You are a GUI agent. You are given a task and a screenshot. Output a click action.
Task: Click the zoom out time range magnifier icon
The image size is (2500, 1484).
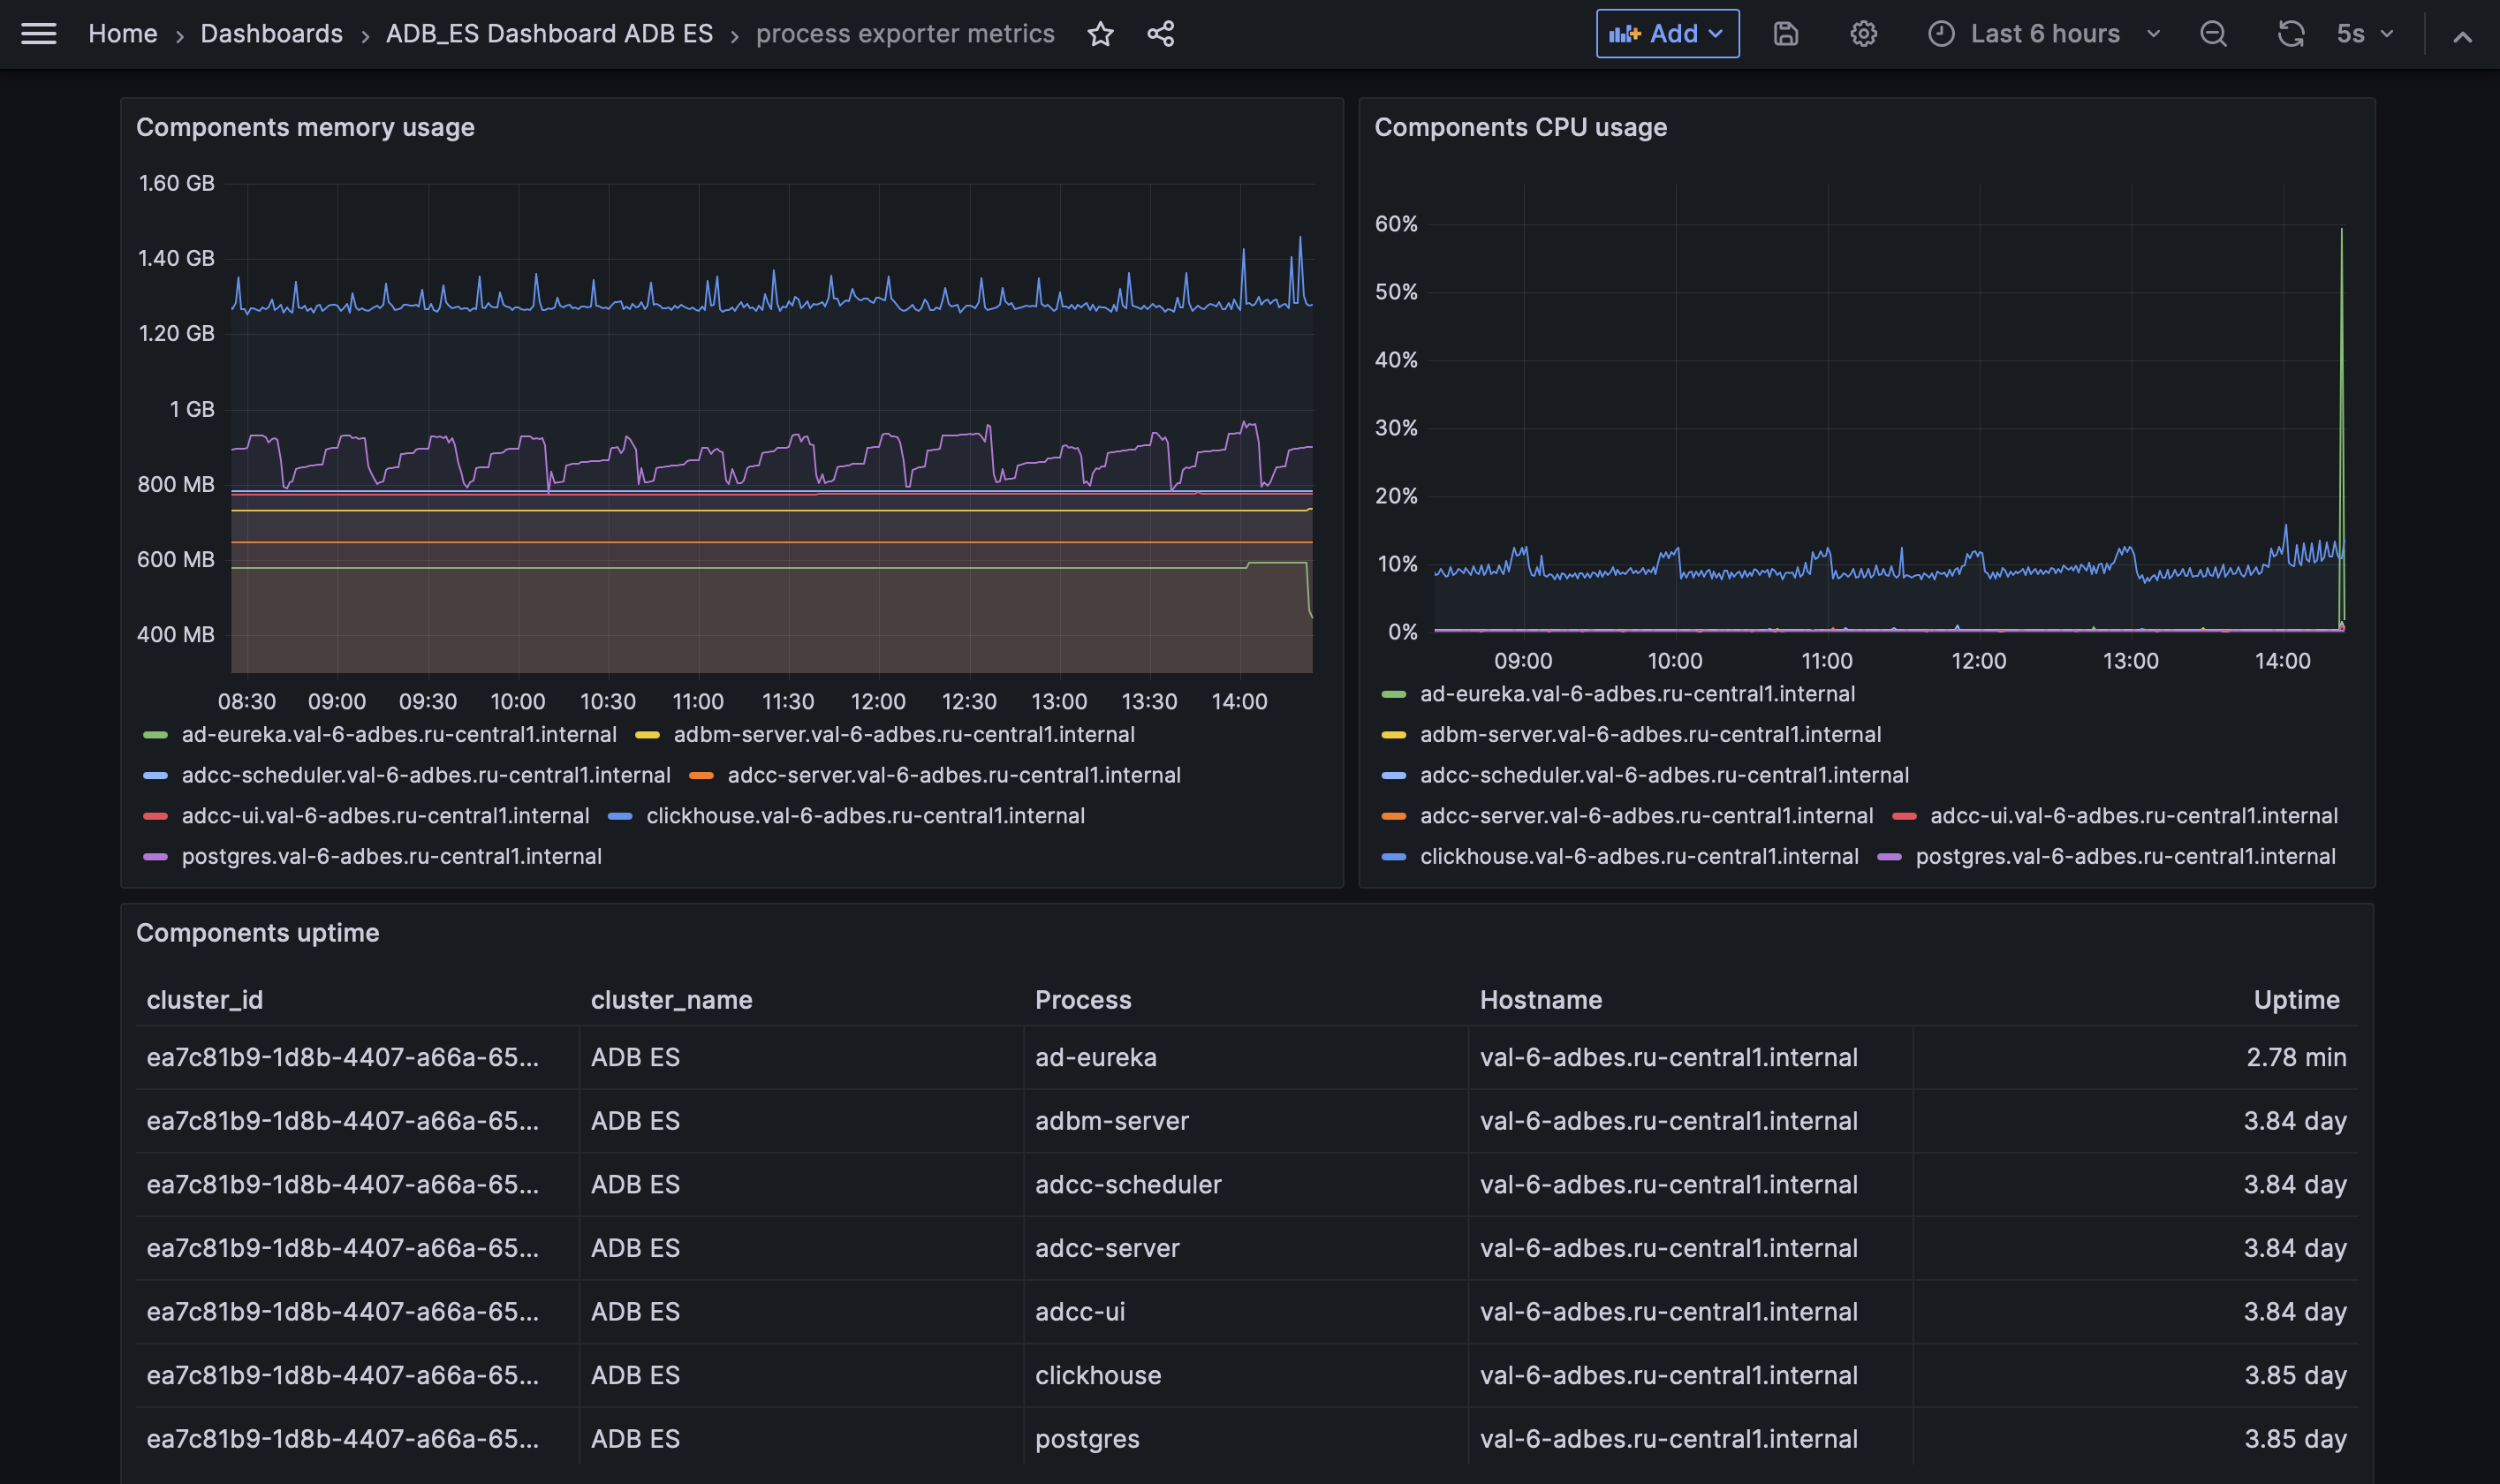point(2214,33)
